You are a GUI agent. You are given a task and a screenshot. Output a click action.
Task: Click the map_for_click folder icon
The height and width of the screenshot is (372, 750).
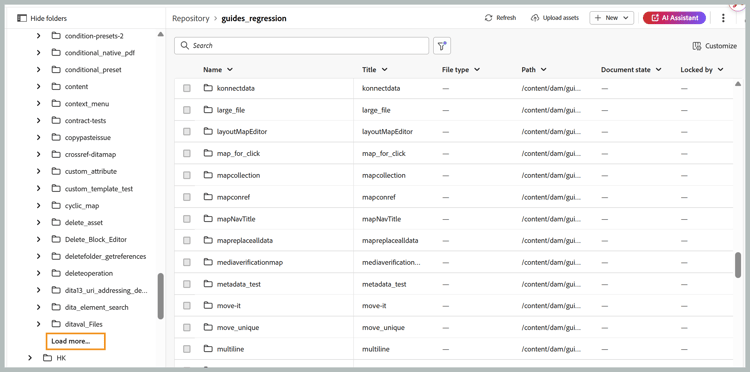pos(208,153)
